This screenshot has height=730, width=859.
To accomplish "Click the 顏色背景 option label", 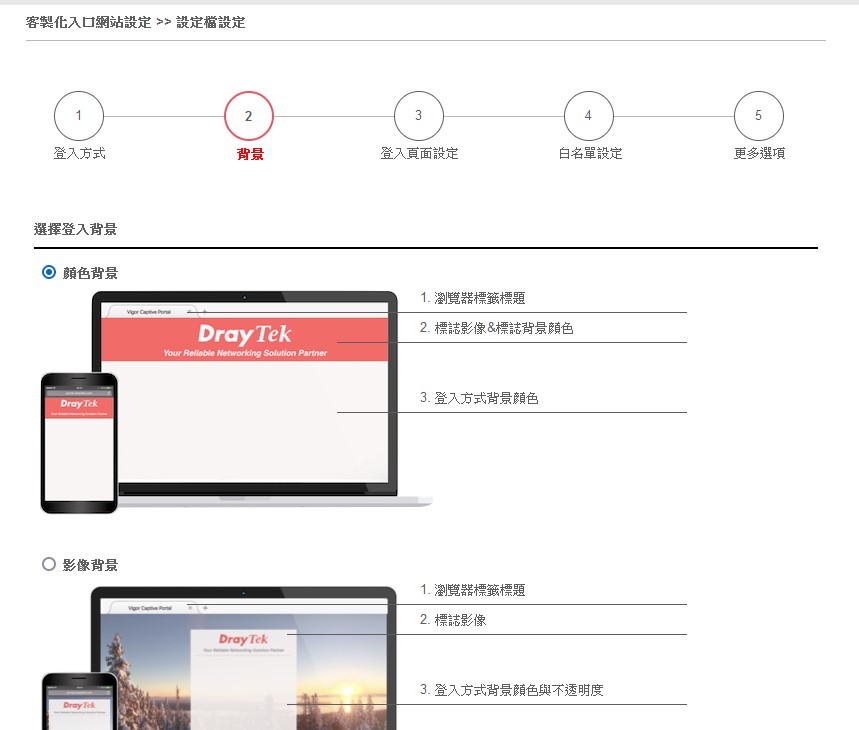I will [x=90, y=273].
